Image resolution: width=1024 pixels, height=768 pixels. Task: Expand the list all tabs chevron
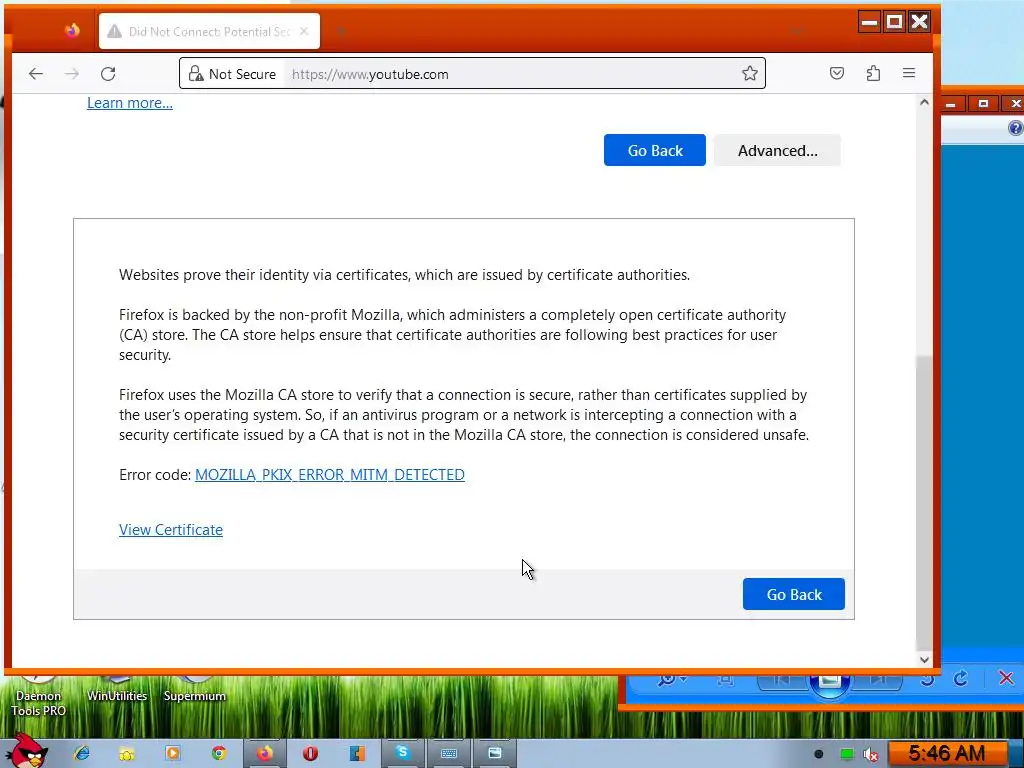(796, 31)
